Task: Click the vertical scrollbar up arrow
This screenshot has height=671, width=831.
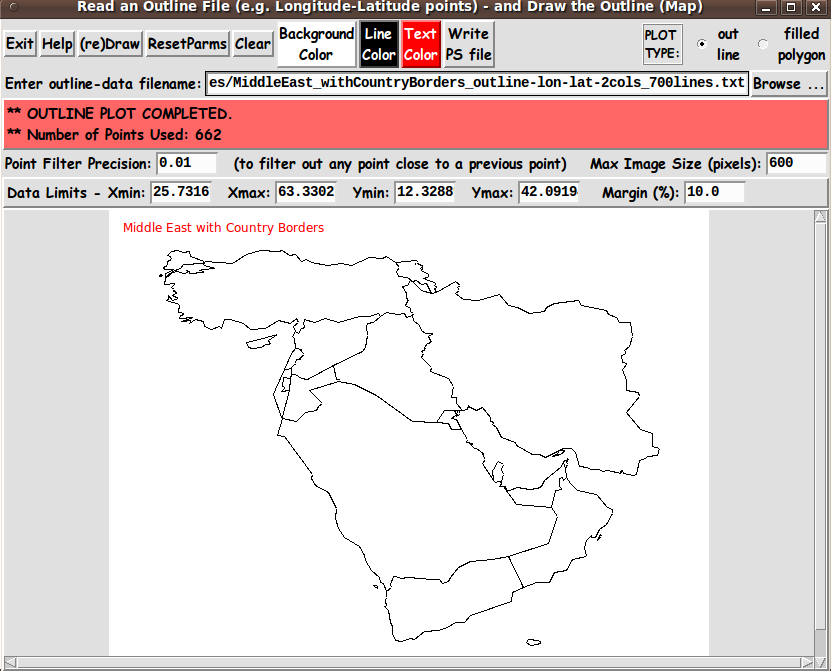Action: [820, 216]
